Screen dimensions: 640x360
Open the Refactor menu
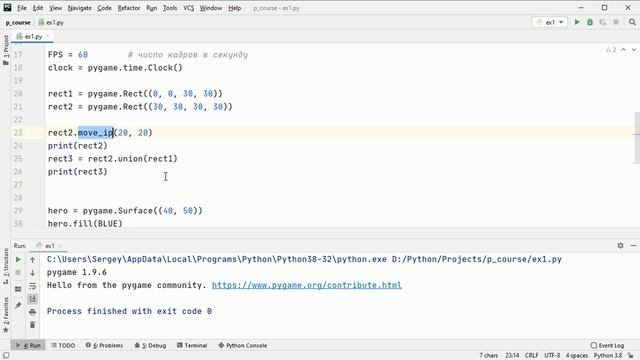[129, 8]
